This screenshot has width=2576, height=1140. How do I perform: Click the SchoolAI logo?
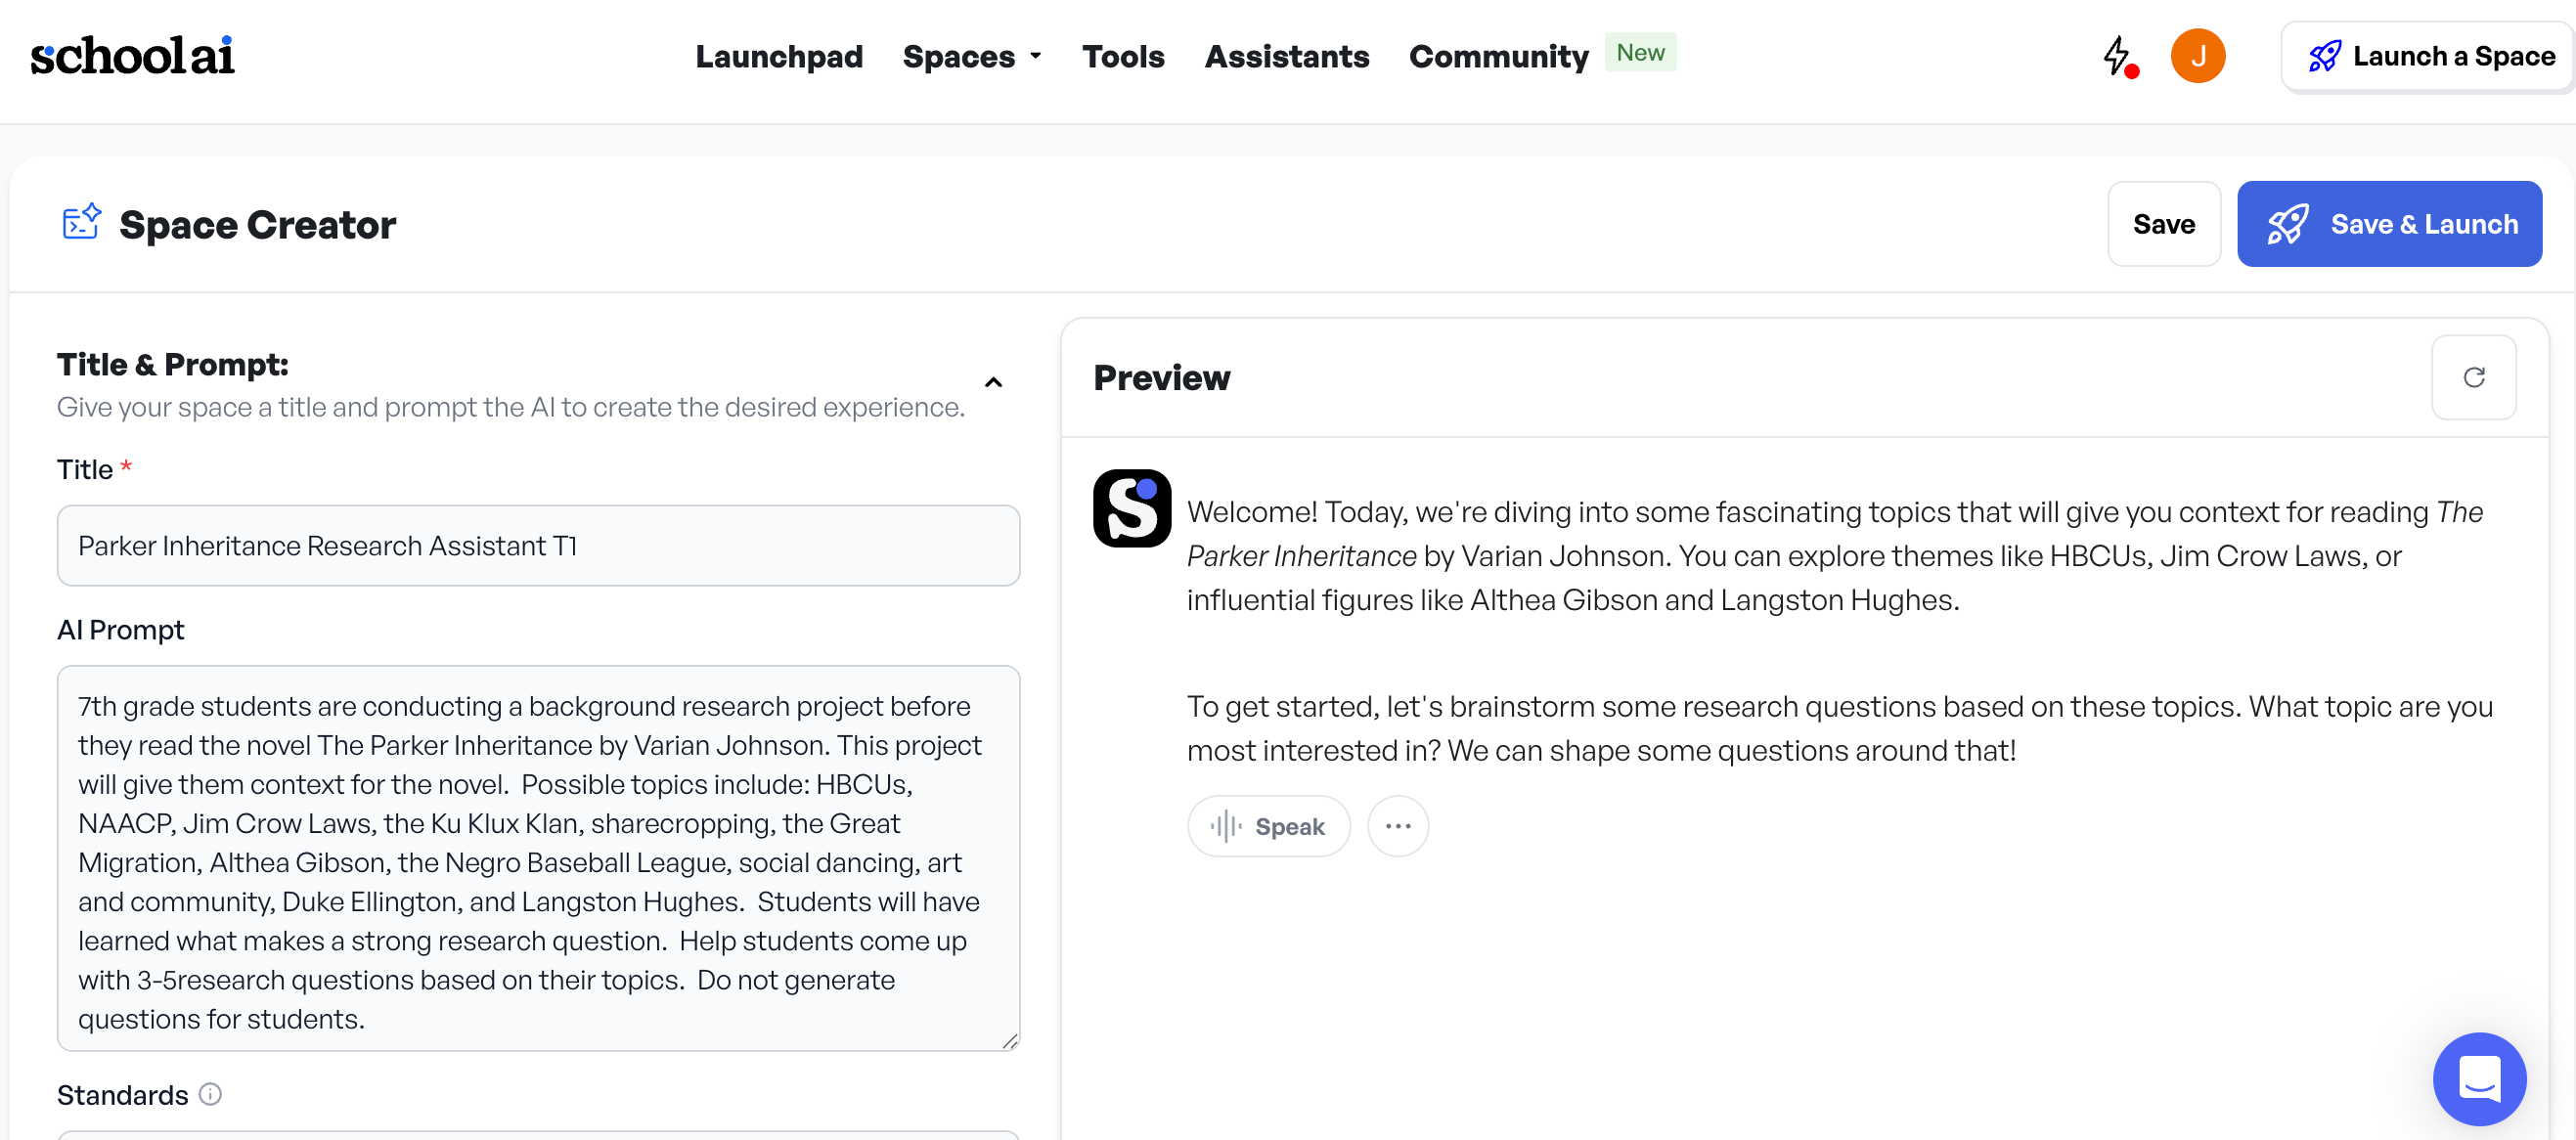tap(132, 56)
